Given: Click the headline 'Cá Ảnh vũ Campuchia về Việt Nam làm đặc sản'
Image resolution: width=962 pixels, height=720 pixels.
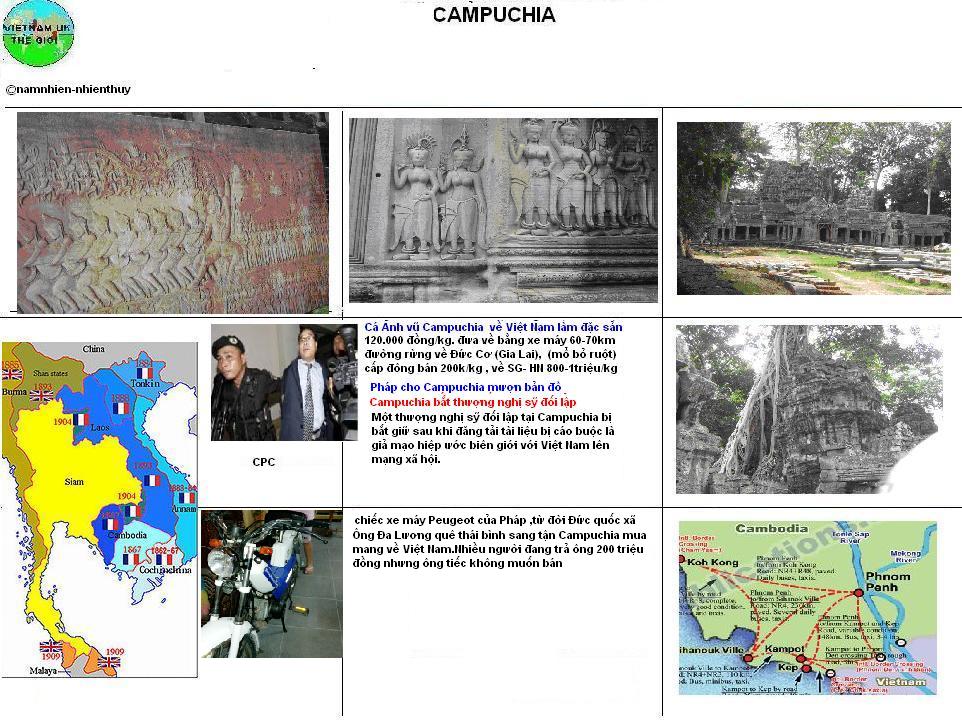Looking at the screenshot, I should click(x=493, y=327).
